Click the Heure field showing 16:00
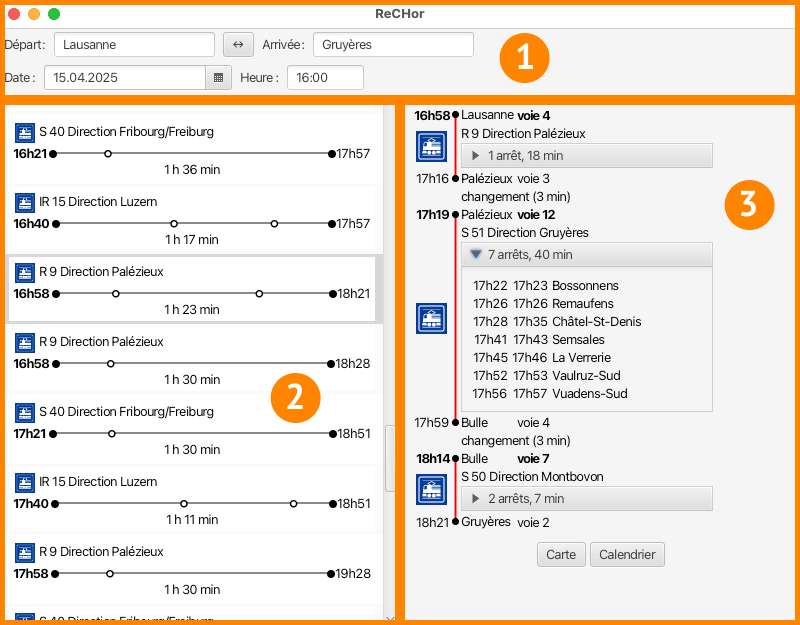 click(326, 78)
